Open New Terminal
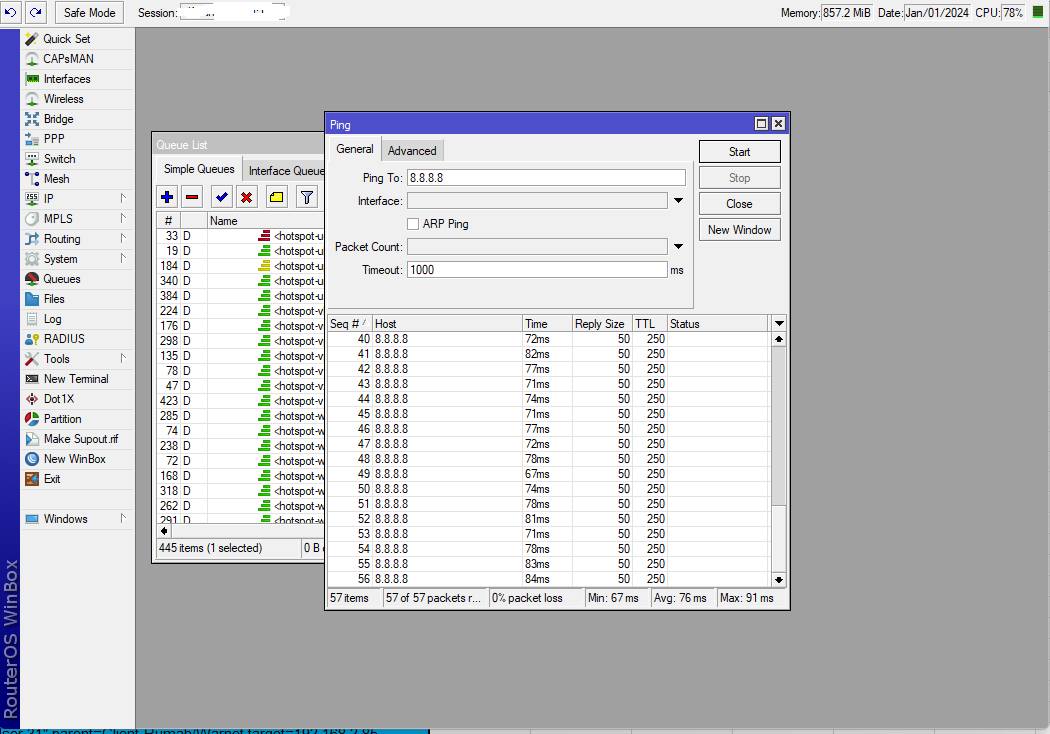The height and width of the screenshot is (734, 1050). pos(76,379)
